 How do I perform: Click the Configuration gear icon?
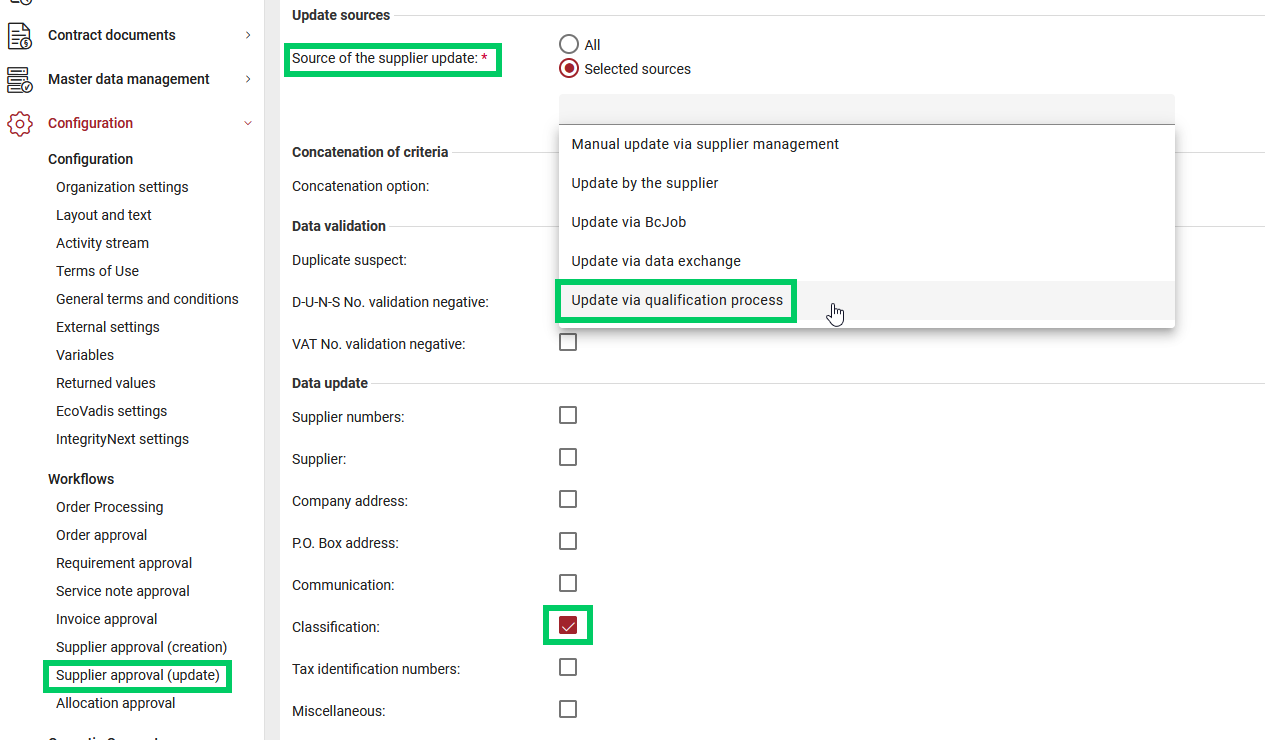[19, 124]
